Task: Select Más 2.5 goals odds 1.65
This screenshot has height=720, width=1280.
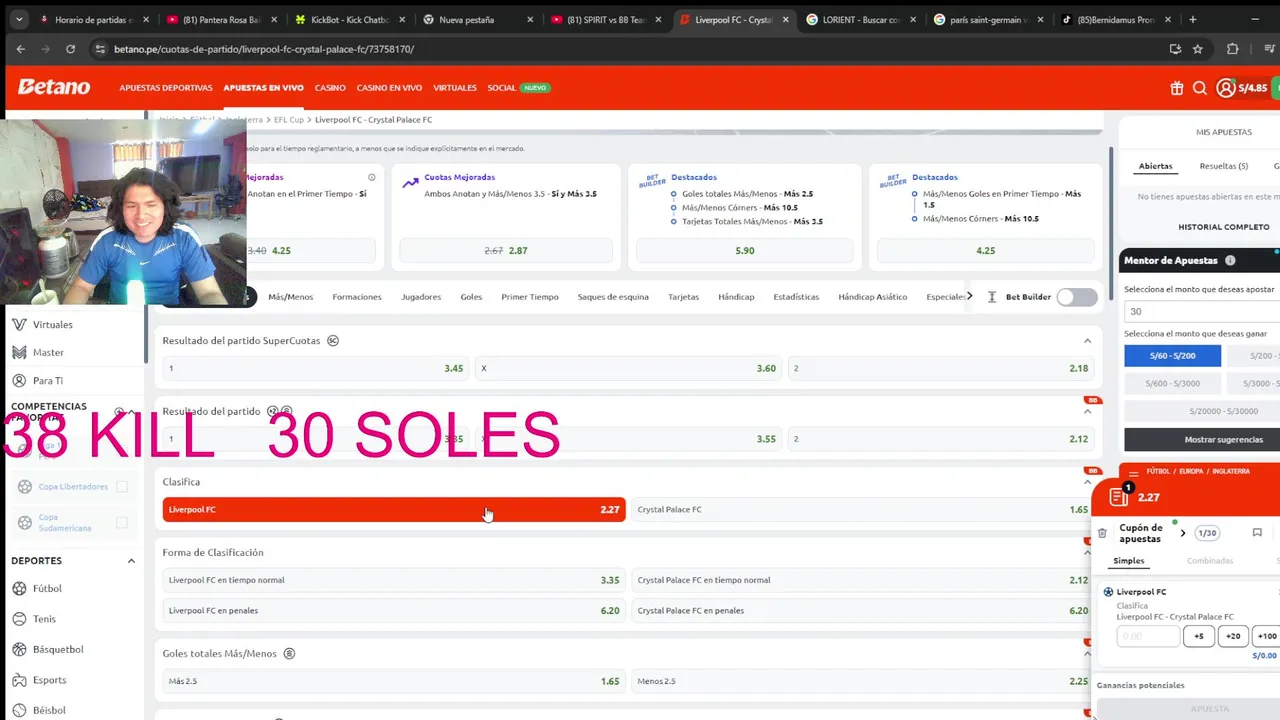Action: (394, 681)
